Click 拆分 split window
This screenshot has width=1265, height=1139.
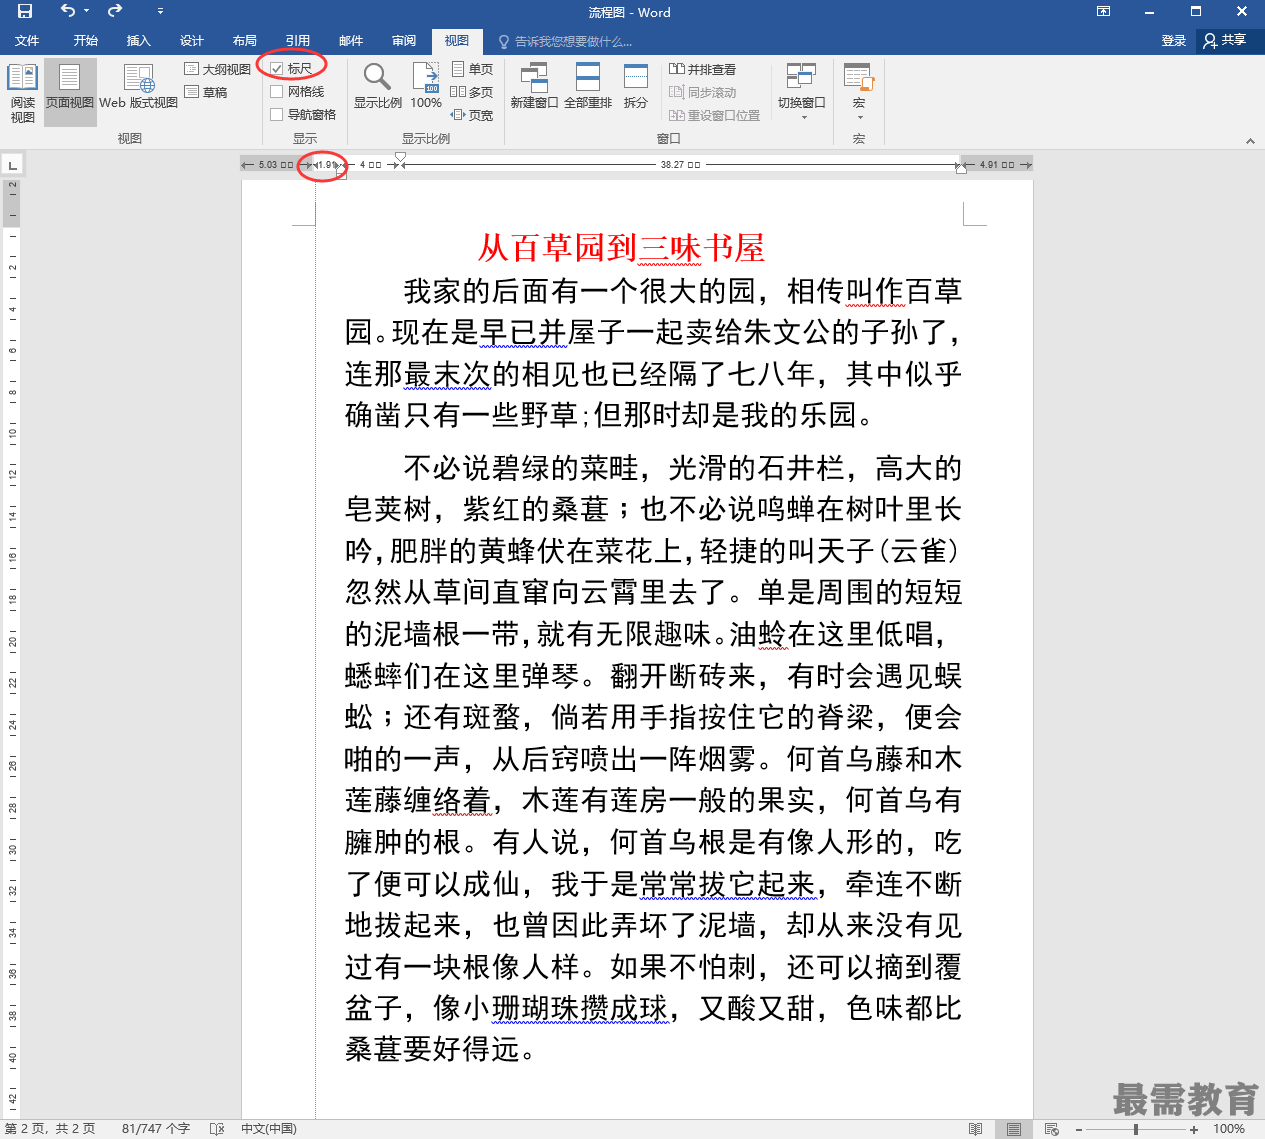pyautogui.click(x=636, y=87)
